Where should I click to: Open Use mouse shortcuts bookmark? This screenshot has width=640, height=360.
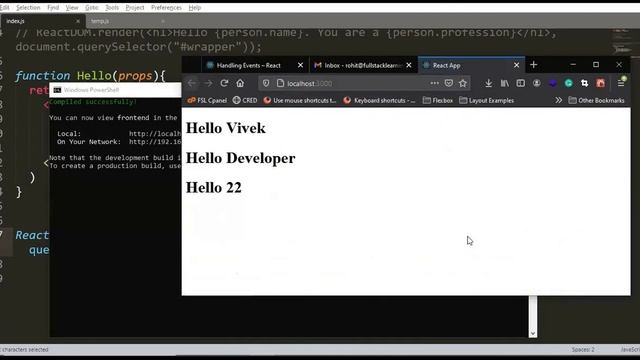300,100
